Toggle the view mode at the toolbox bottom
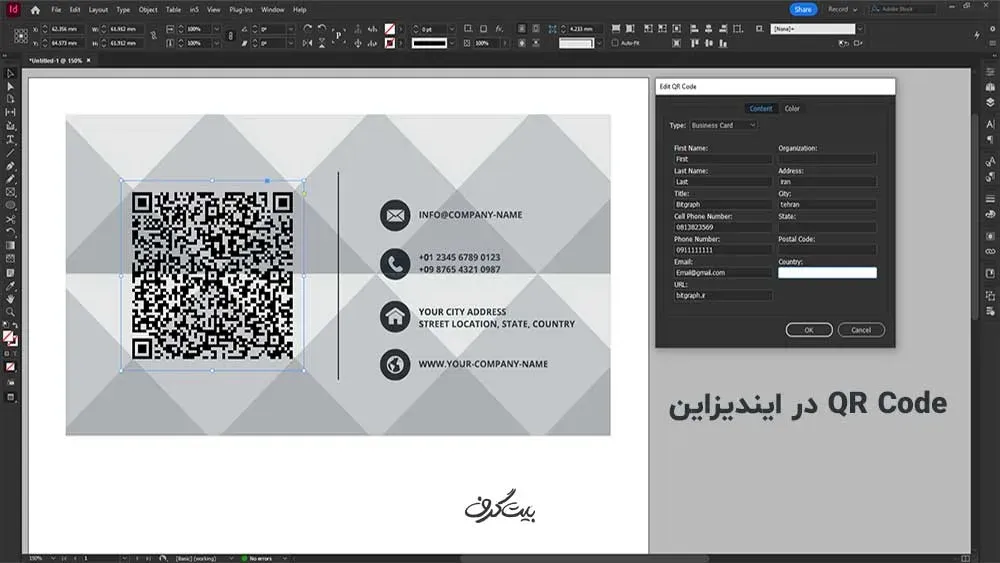Screen dimensions: 1000x563 click(10, 397)
